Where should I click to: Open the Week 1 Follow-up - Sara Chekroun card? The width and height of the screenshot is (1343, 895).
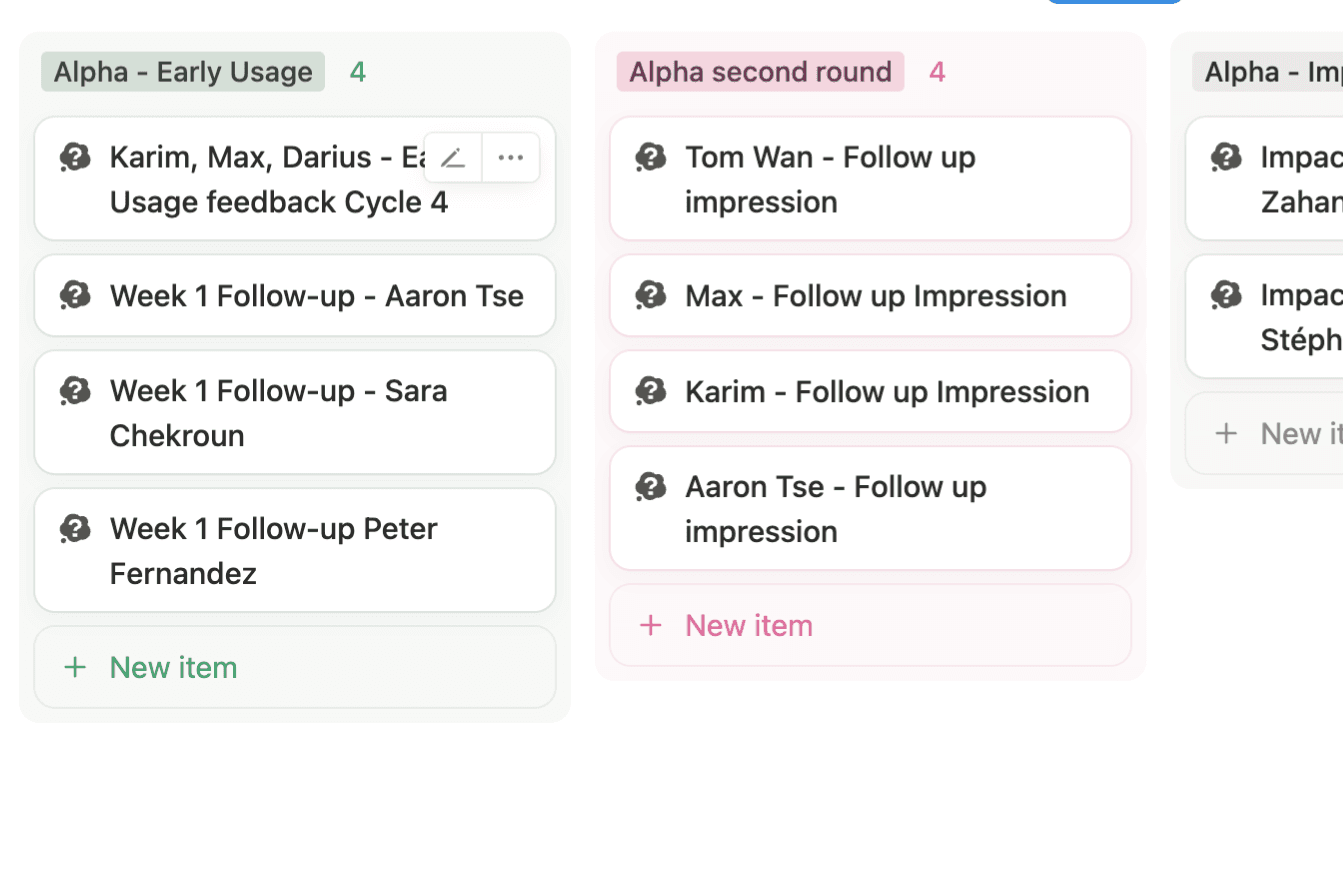click(295, 412)
